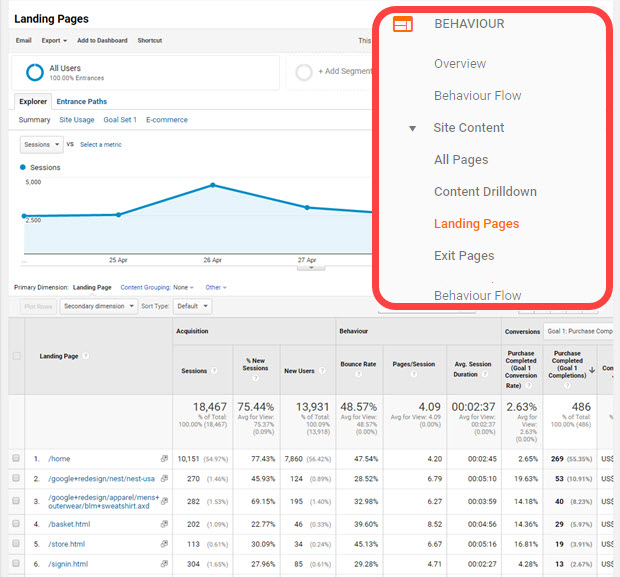Open /store.html external link icon
Screen dimensions: 620x577
coord(162,544)
